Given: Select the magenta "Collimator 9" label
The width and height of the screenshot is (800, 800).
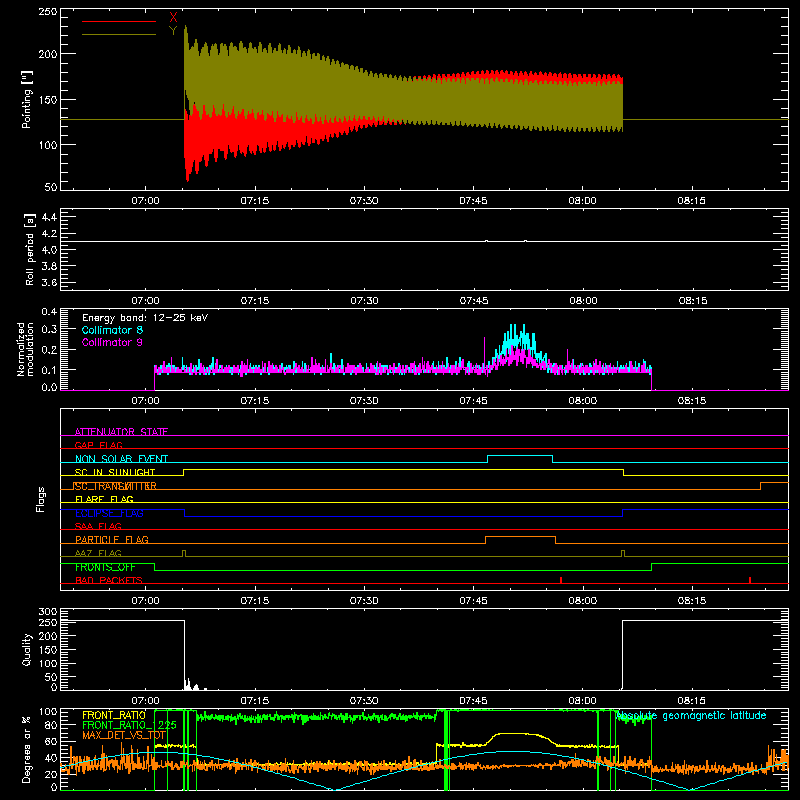Looking at the screenshot, I should click(112, 342).
